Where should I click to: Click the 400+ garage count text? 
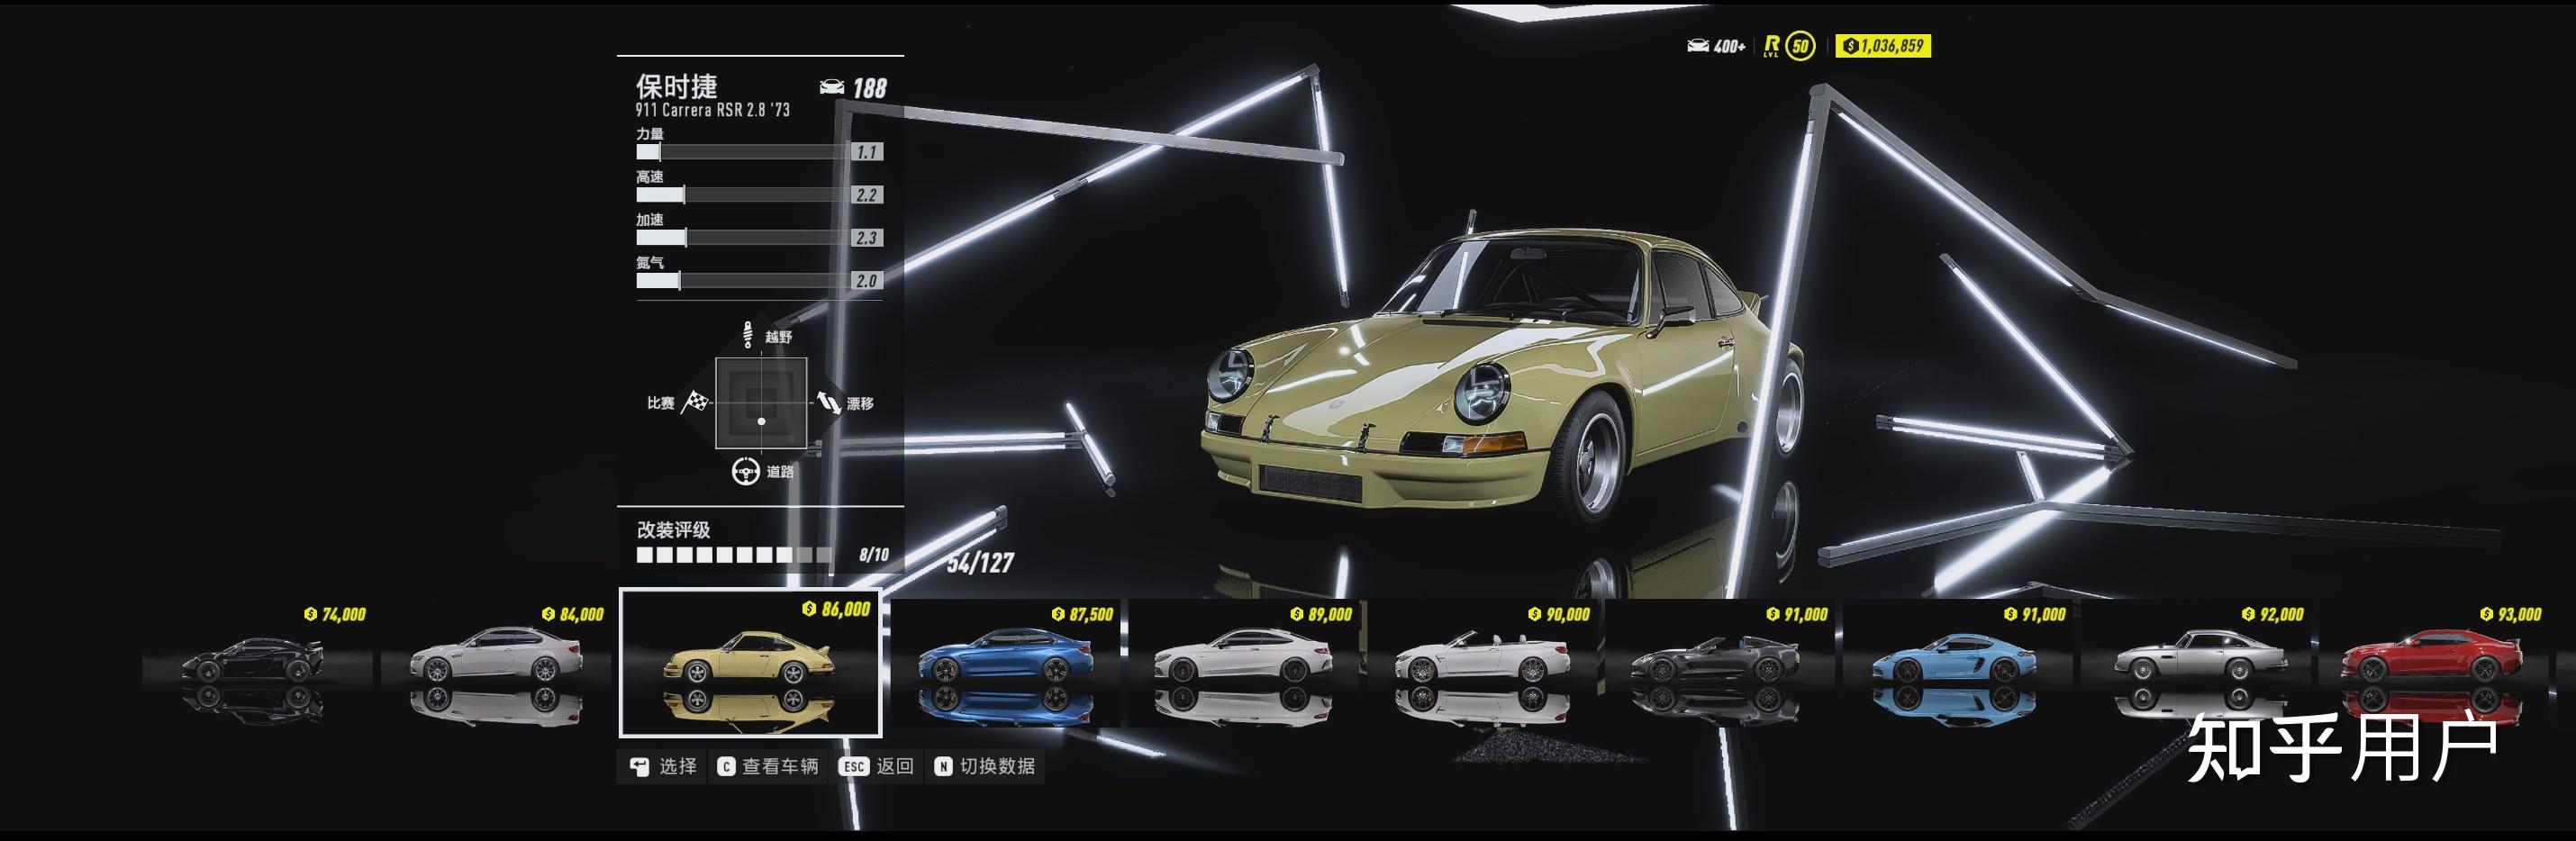click(1729, 46)
